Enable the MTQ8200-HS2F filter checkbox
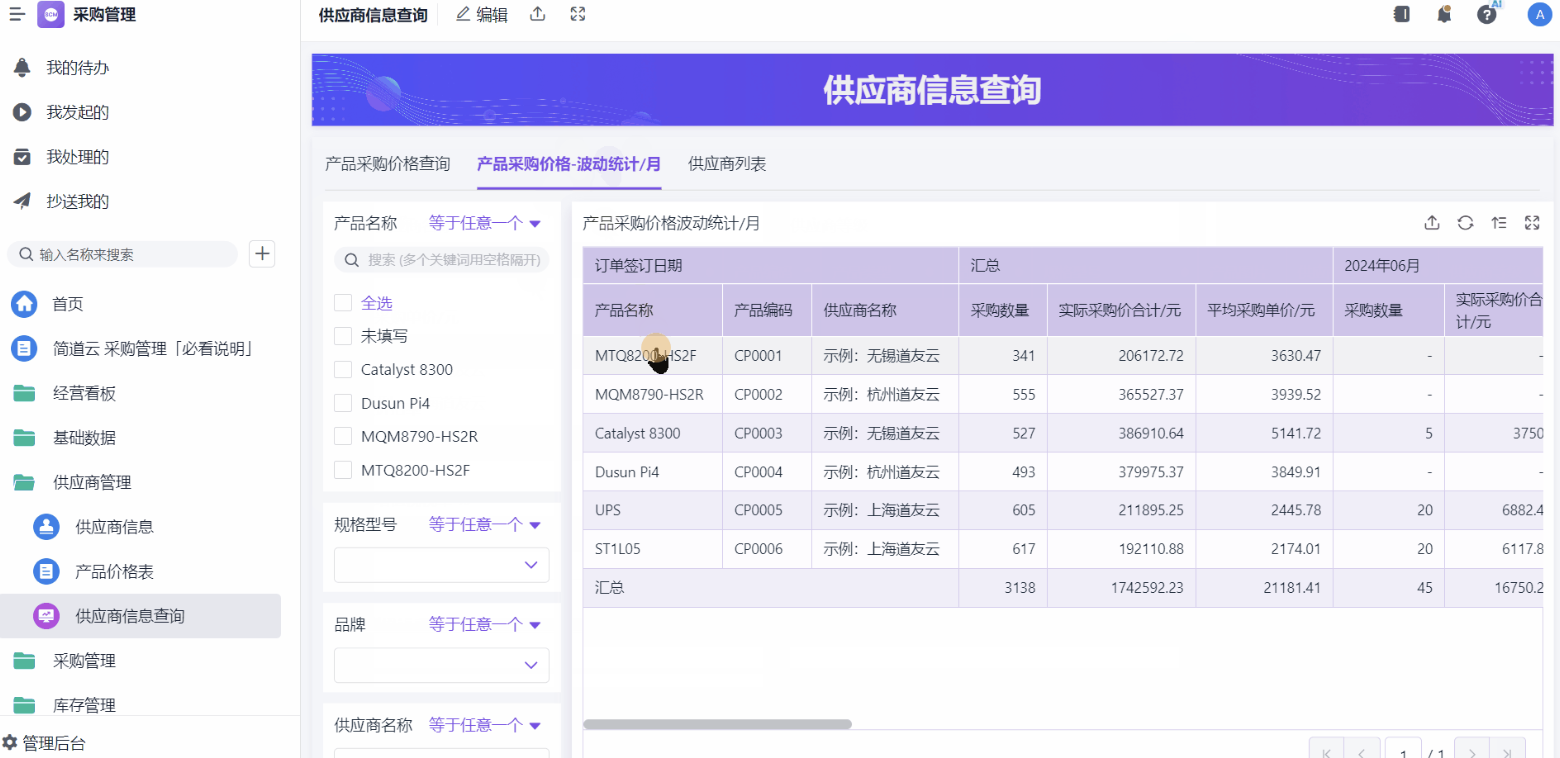This screenshot has width=1560, height=758. 343,469
